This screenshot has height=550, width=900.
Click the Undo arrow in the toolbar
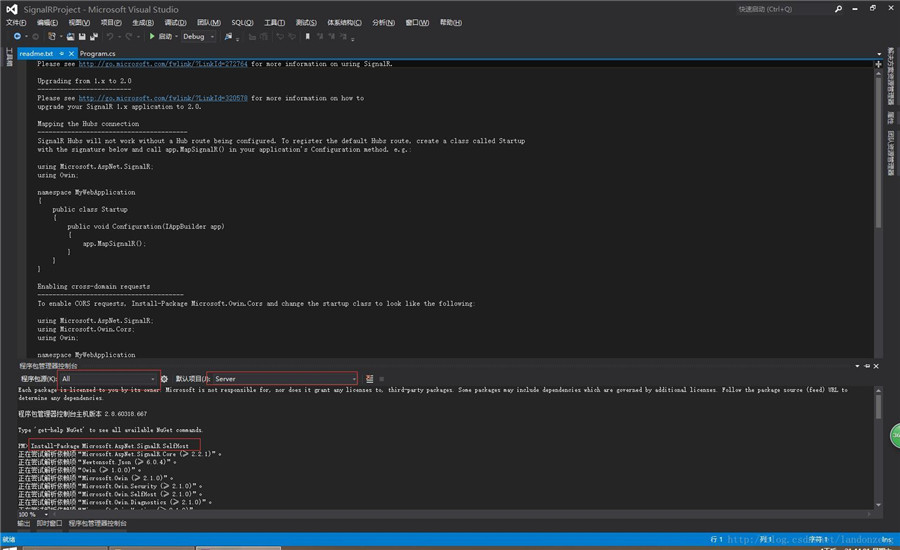[109, 37]
